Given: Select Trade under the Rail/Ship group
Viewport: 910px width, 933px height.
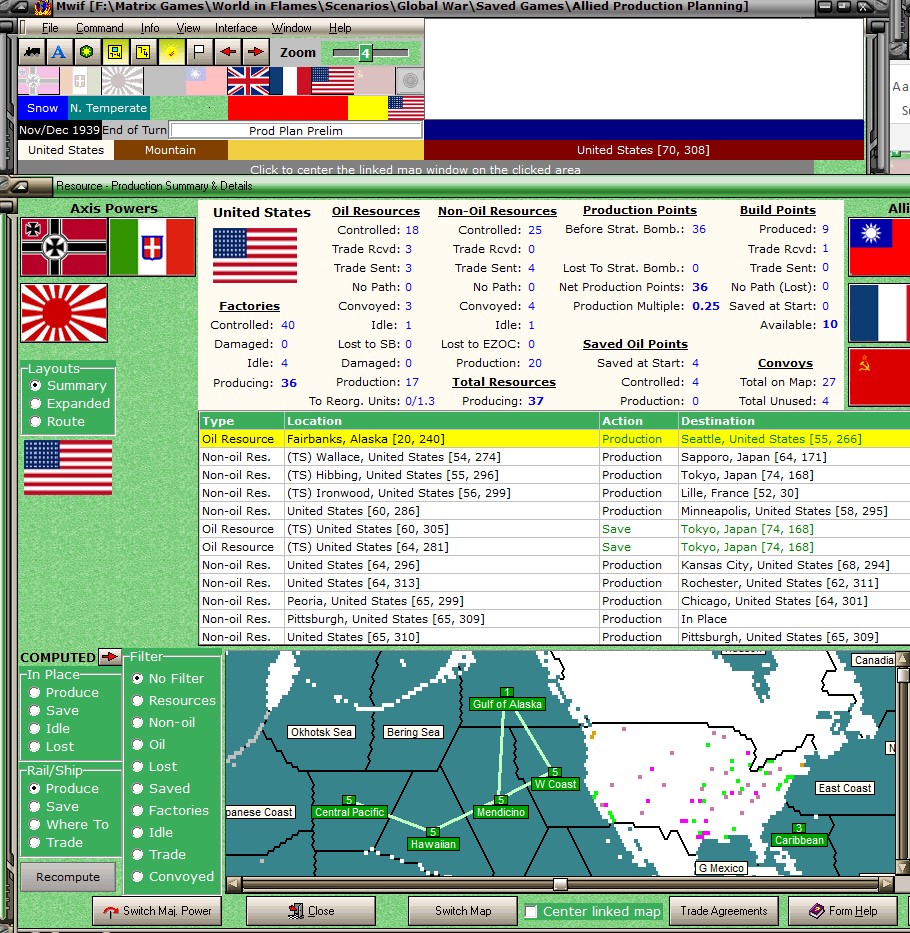Looking at the screenshot, I should point(35,843).
